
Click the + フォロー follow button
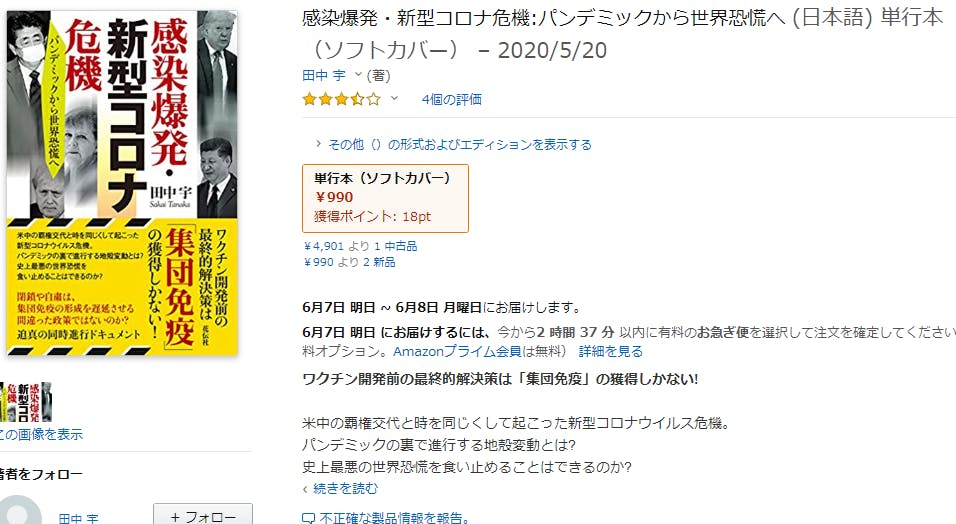click(x=202, y=515)
